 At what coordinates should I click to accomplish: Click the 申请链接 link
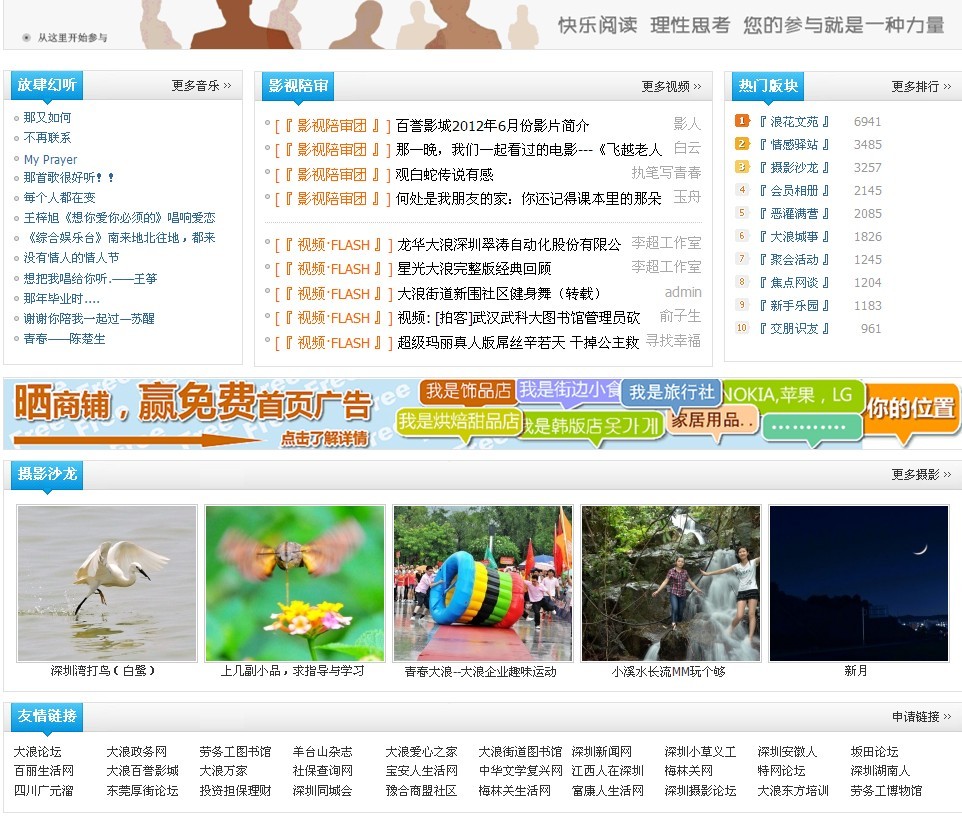point(921,716)
